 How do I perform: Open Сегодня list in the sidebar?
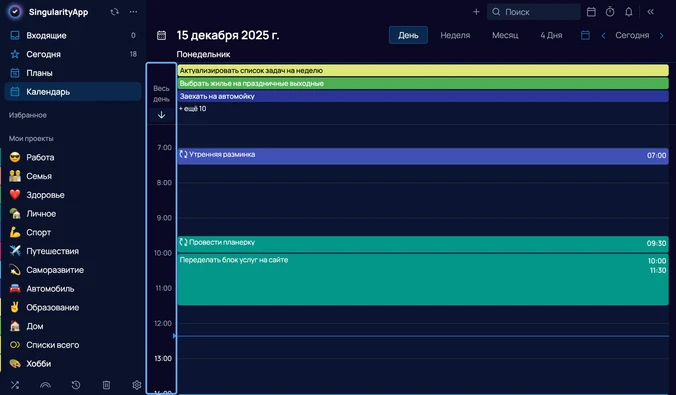(x=72, y=54)
